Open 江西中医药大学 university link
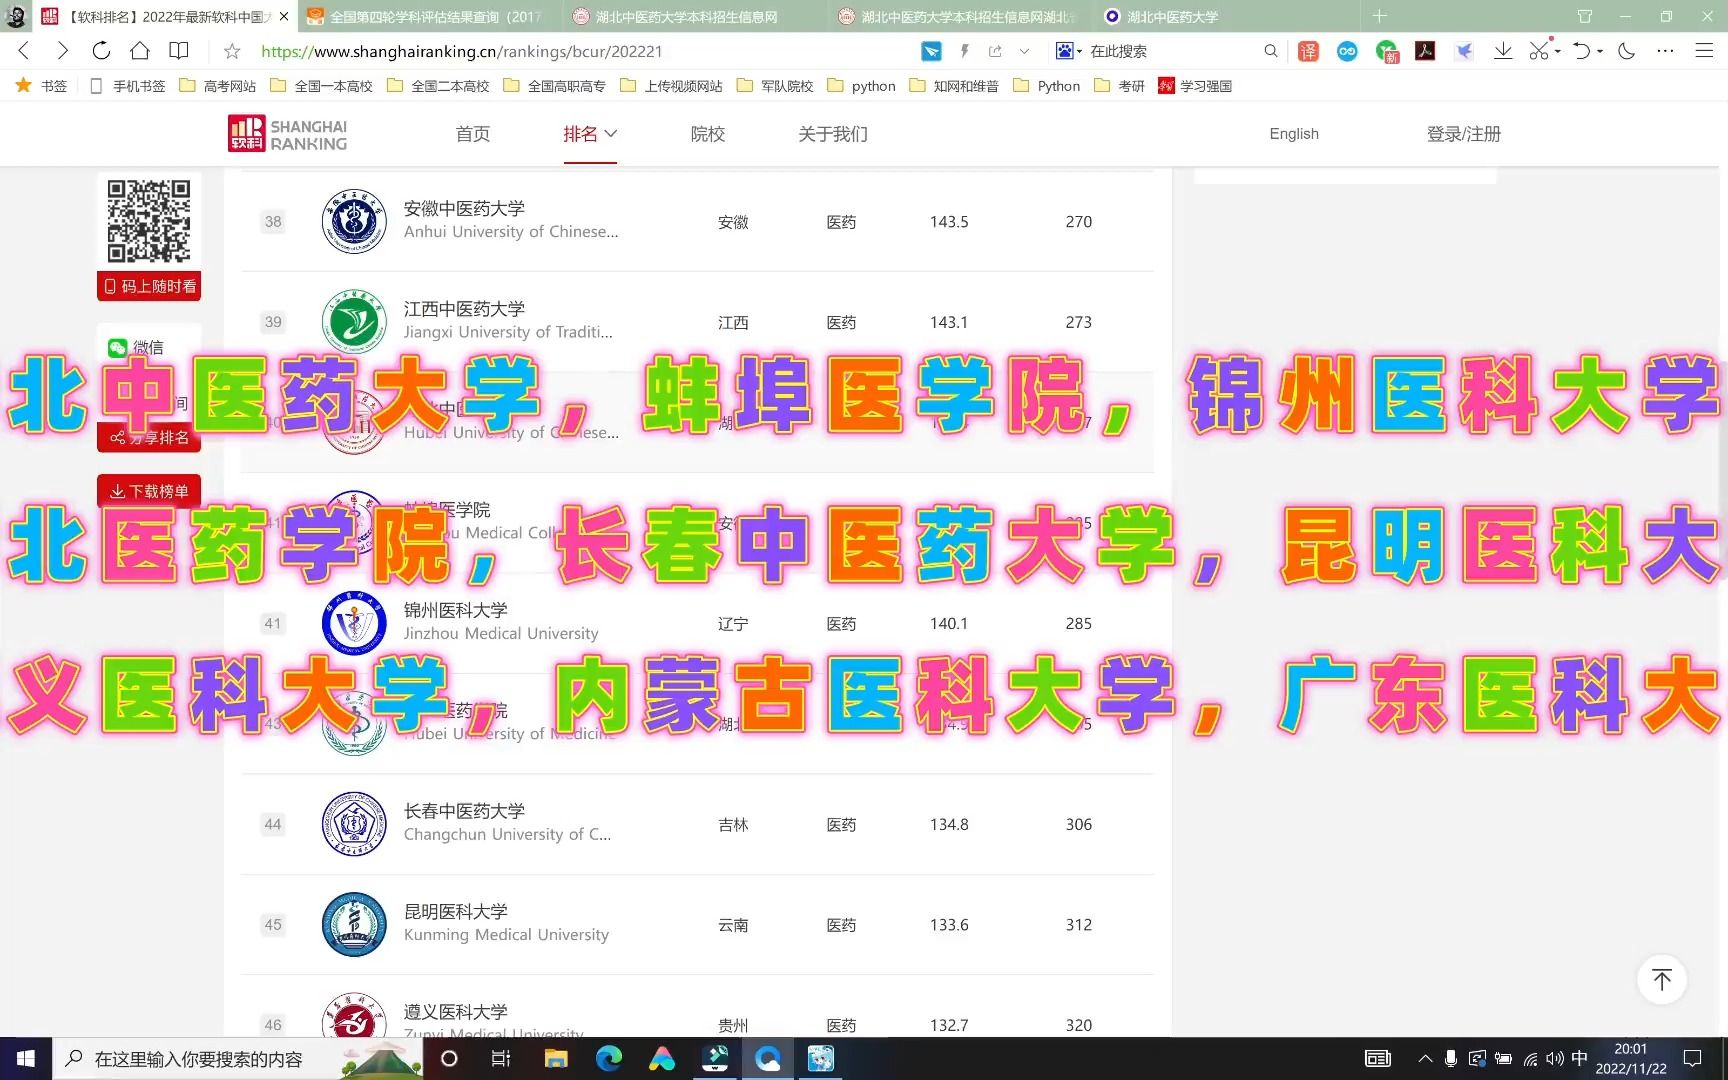The image size is (1728, 1080). pyautogui.click(x=464, y=309)
